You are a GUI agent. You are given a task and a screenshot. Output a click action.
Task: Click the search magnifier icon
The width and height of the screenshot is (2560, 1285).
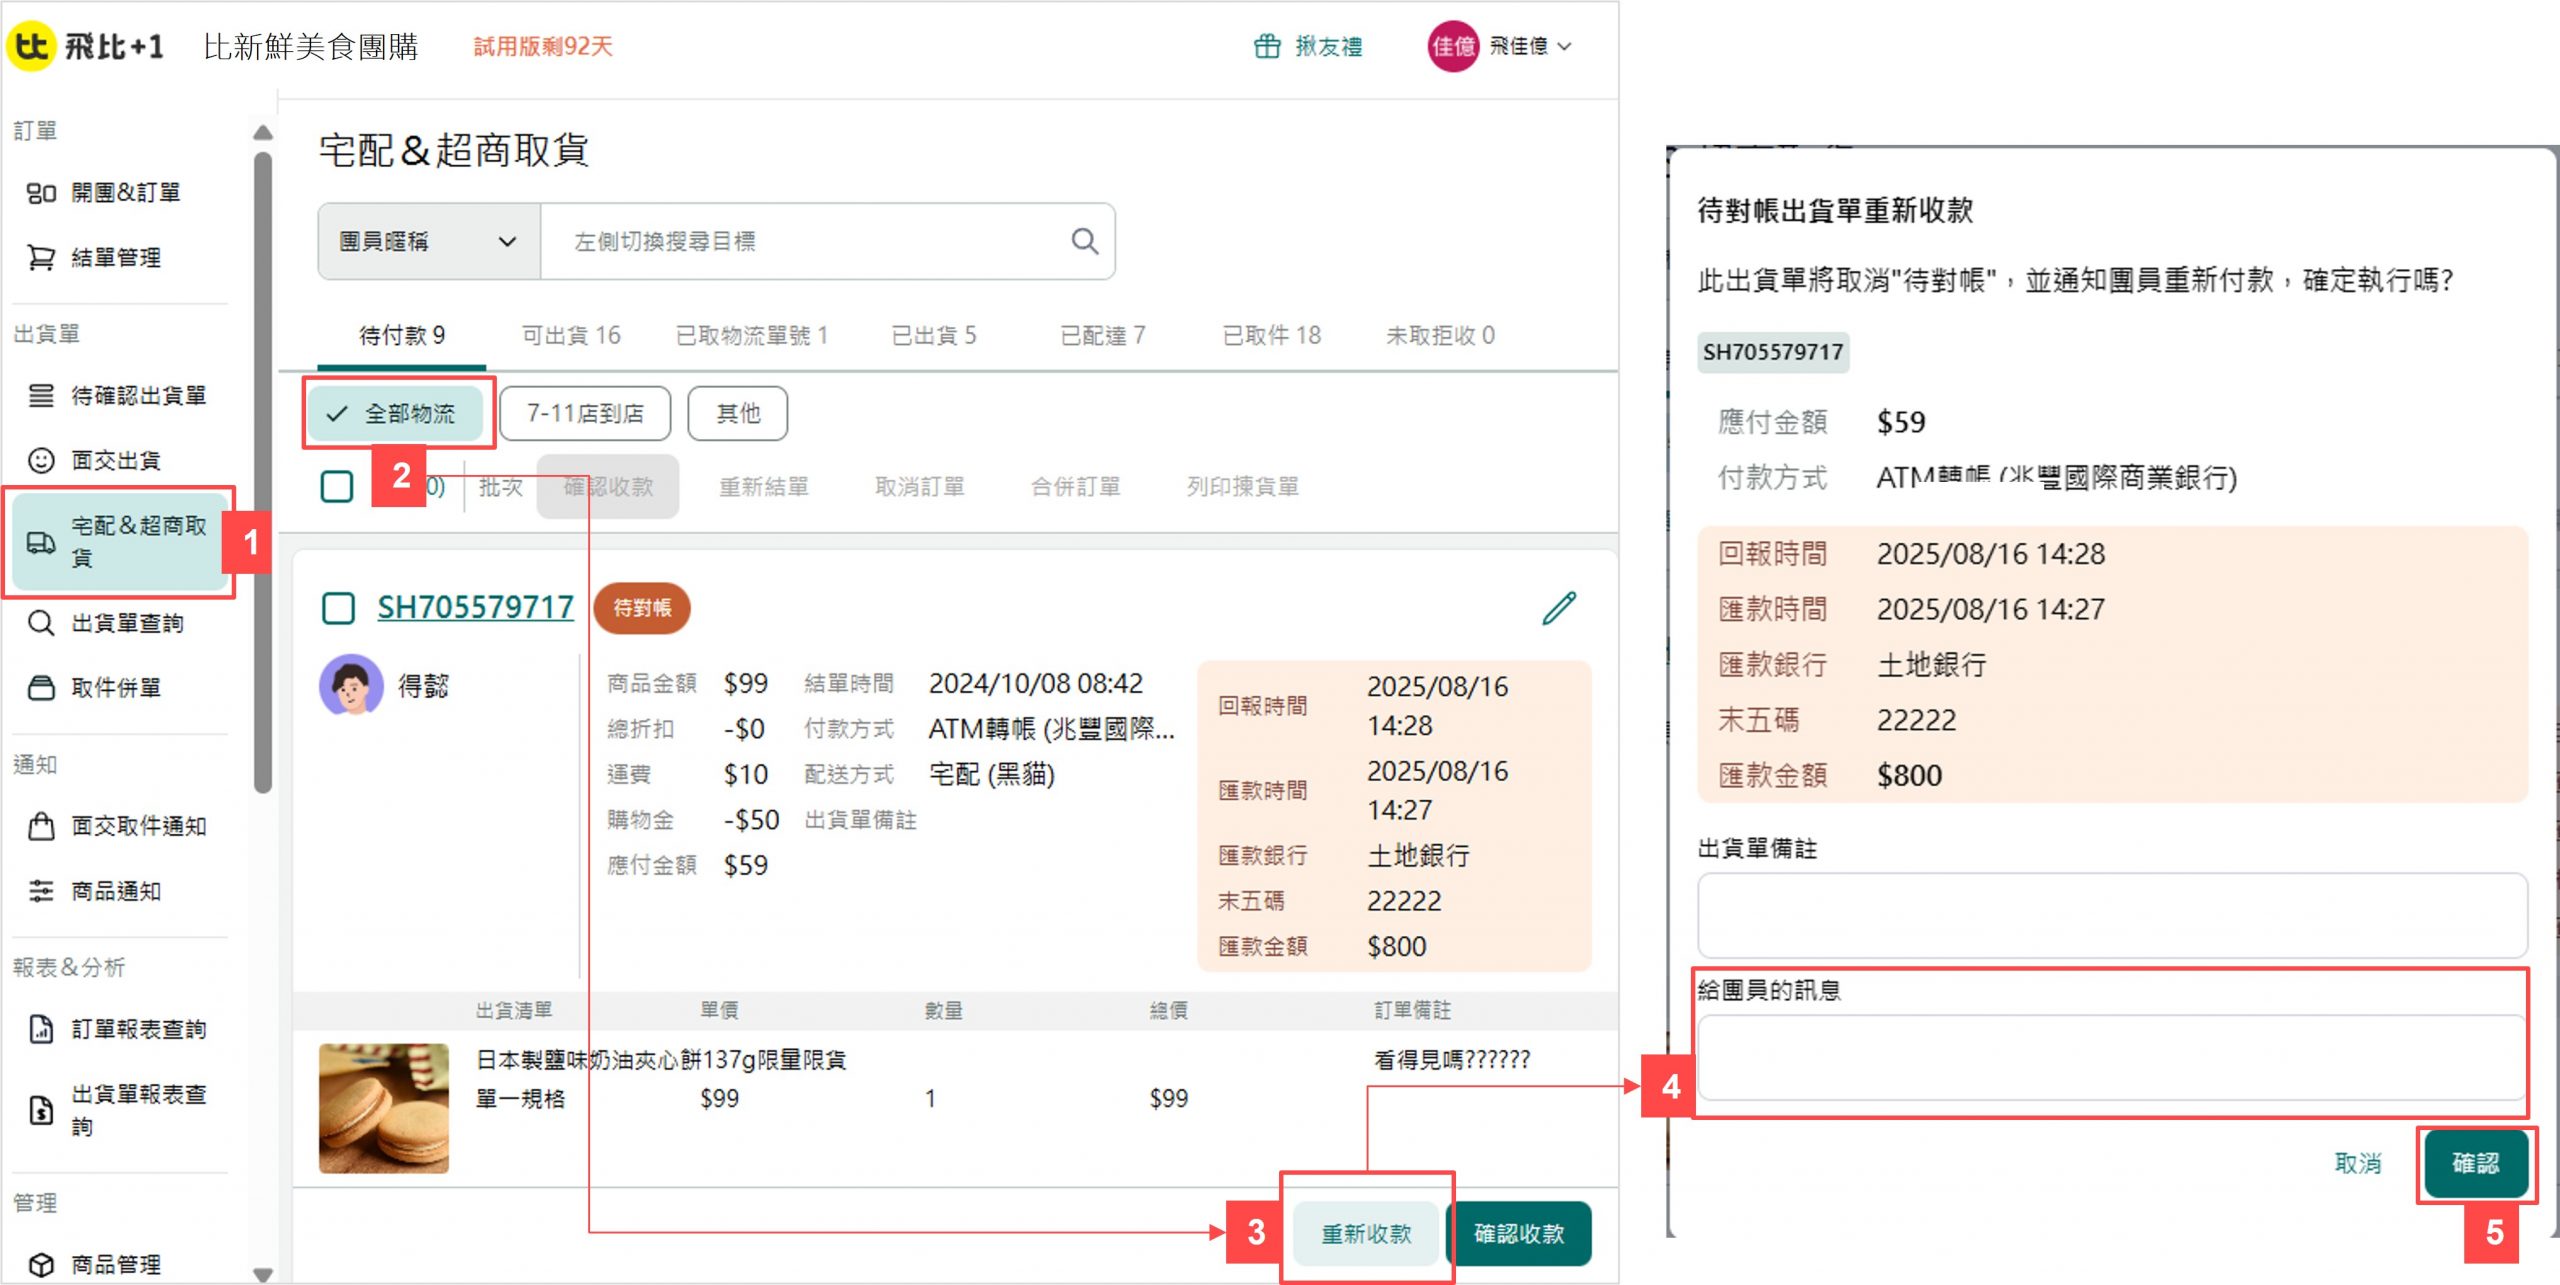(1084, 241)
